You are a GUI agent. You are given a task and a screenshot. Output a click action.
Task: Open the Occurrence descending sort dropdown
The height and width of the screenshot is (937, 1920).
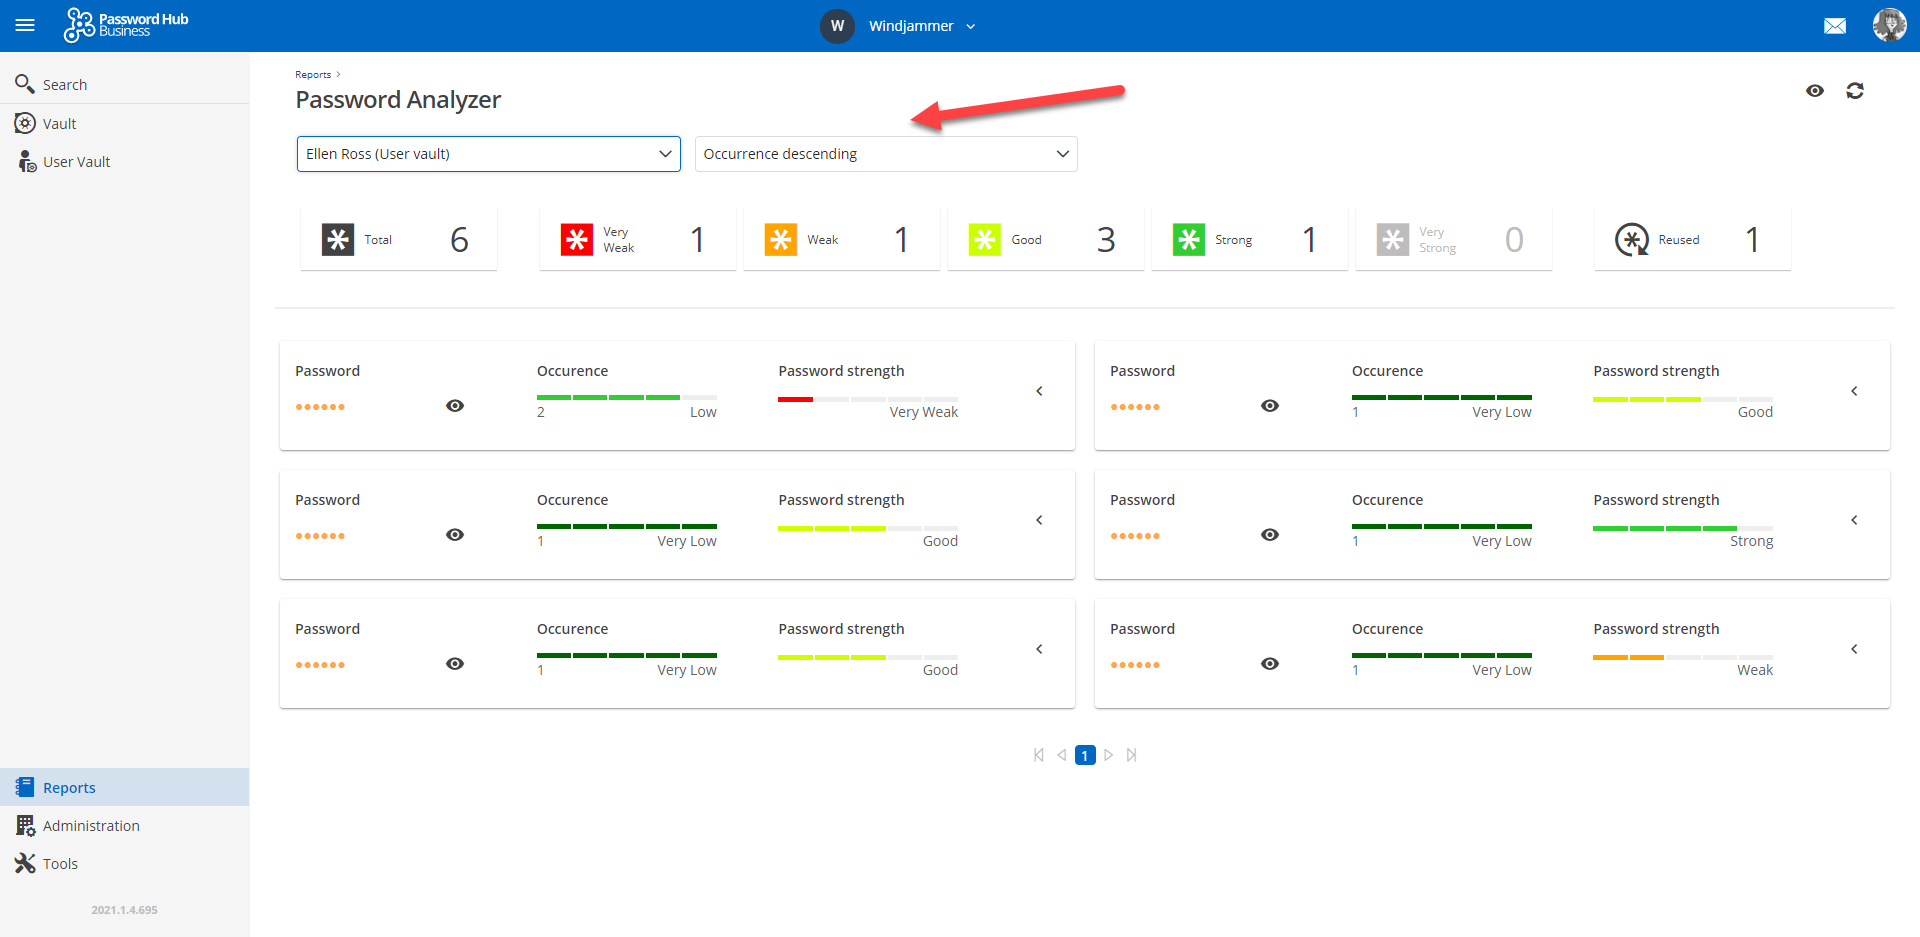point(886,154)
